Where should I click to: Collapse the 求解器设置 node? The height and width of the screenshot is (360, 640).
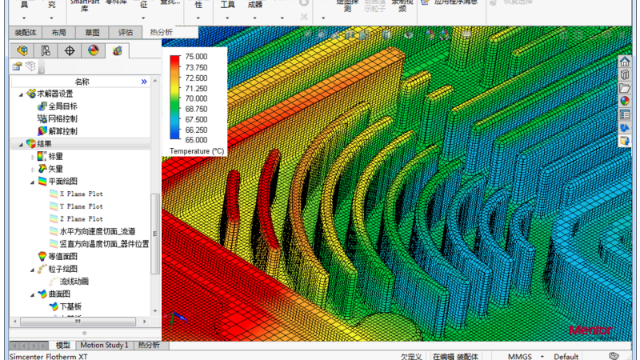[x=21, y=94]
